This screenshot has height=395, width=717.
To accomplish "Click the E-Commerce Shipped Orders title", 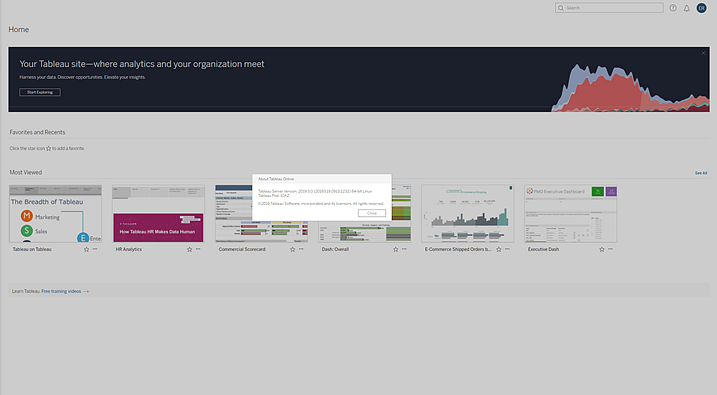I will (458, 249).
